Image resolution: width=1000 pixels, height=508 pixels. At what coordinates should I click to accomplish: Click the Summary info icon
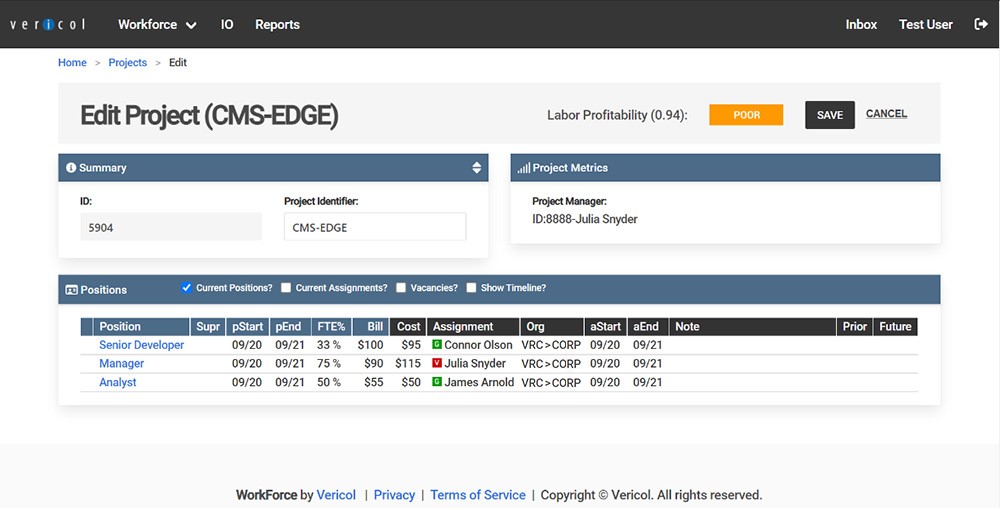click(71, 168)
